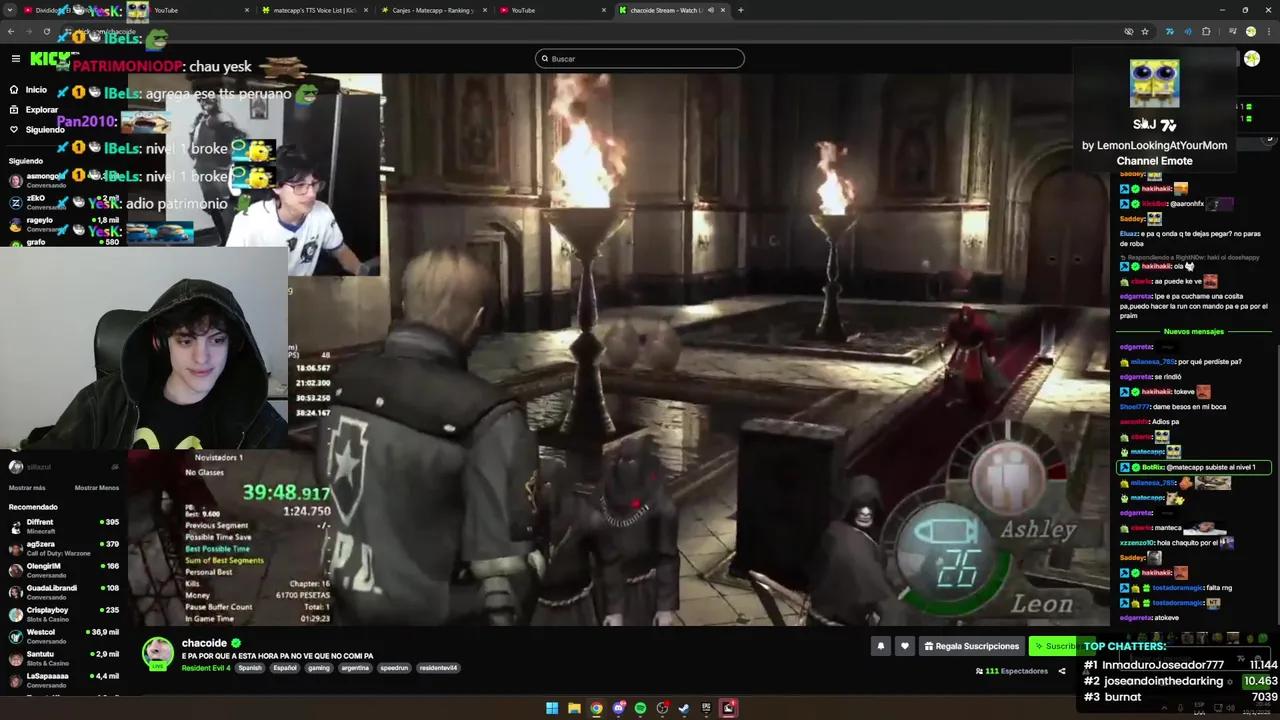The height and width of the screenshot is (720, 1280).
Task: Open recommended channel OlengirIM
Action: point(62,570)
